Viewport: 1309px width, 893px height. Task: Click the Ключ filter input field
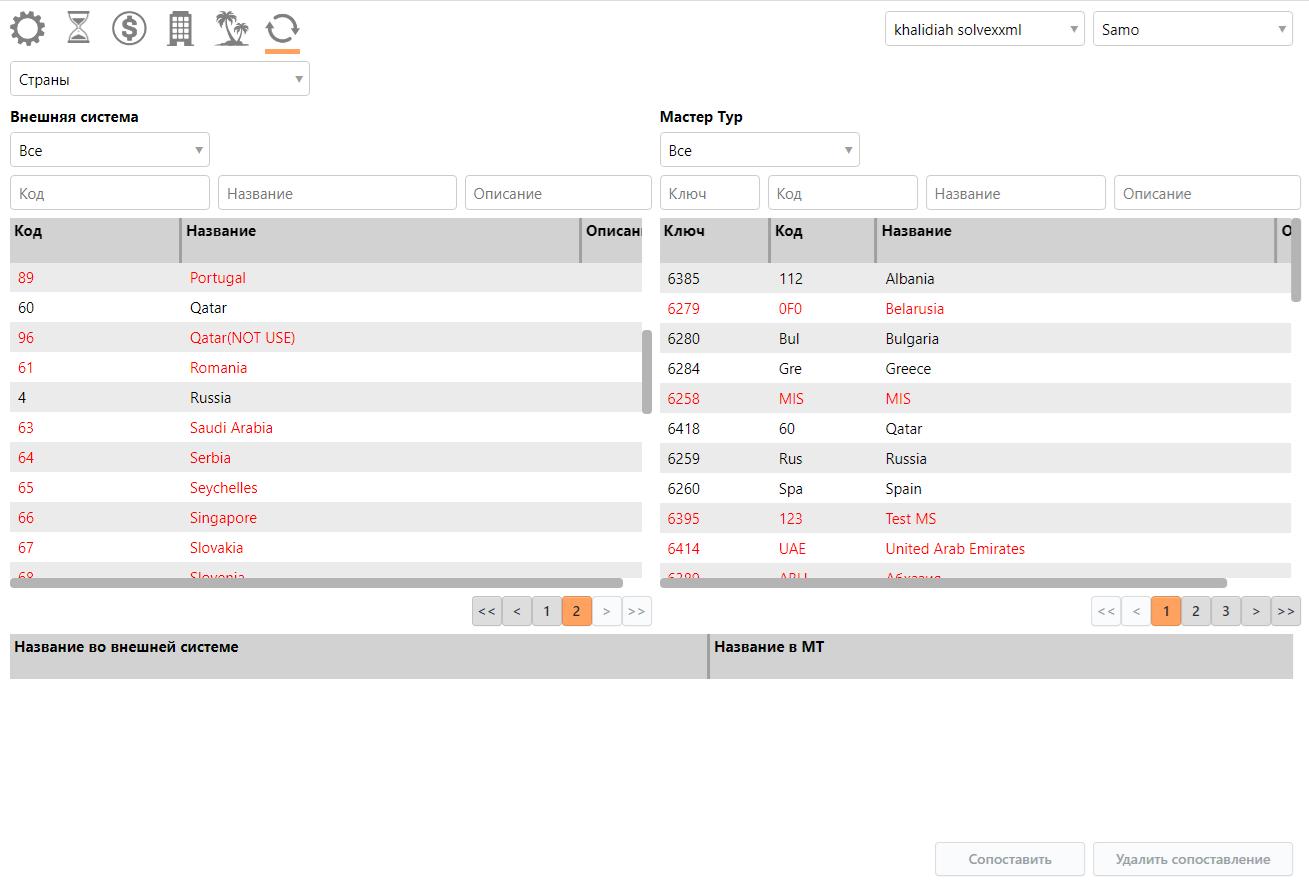pos(709,193)
